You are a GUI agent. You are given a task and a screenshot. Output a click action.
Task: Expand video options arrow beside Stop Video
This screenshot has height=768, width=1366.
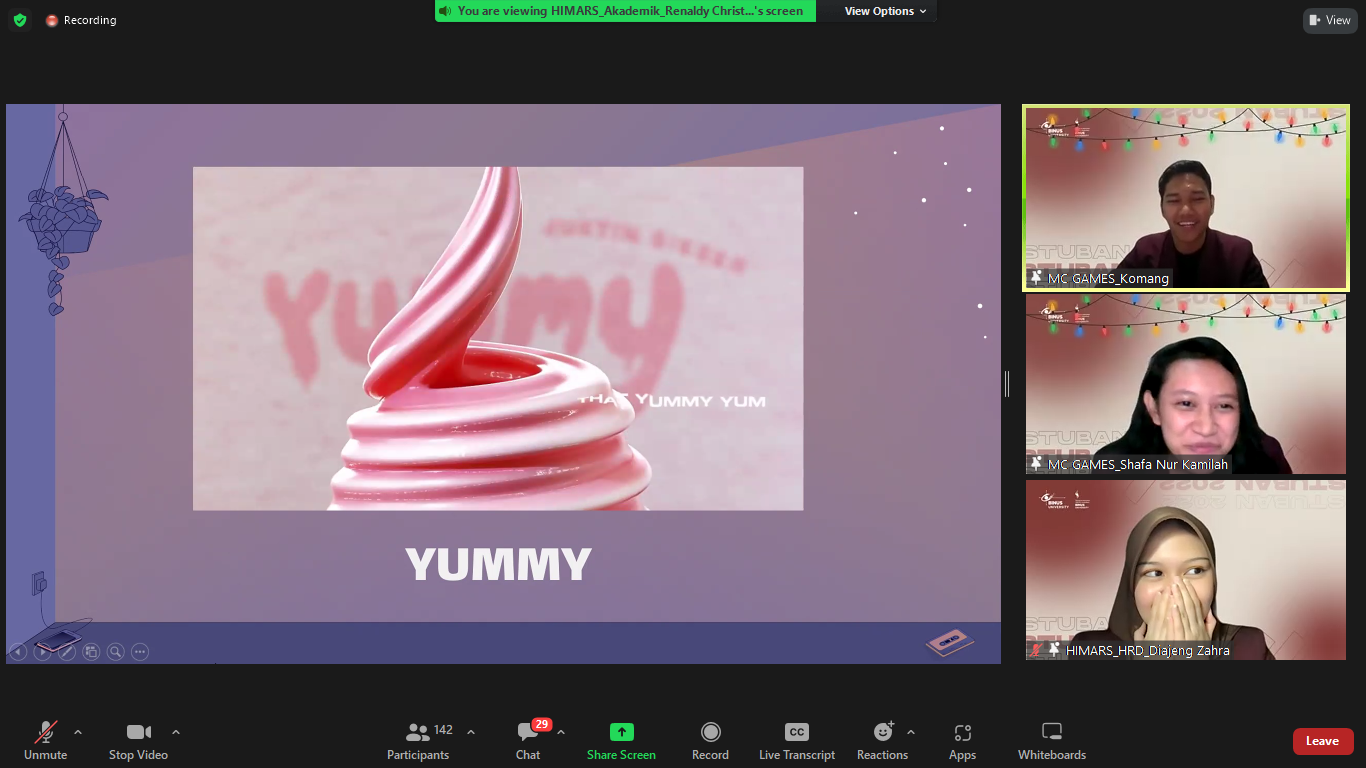point(176,732)
